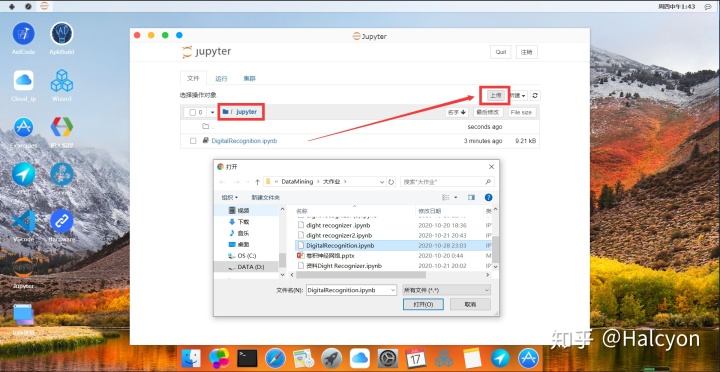The image size is (720, 372).
Task: Toggle preview pane in Open dialog
Action: pos(472,197)
